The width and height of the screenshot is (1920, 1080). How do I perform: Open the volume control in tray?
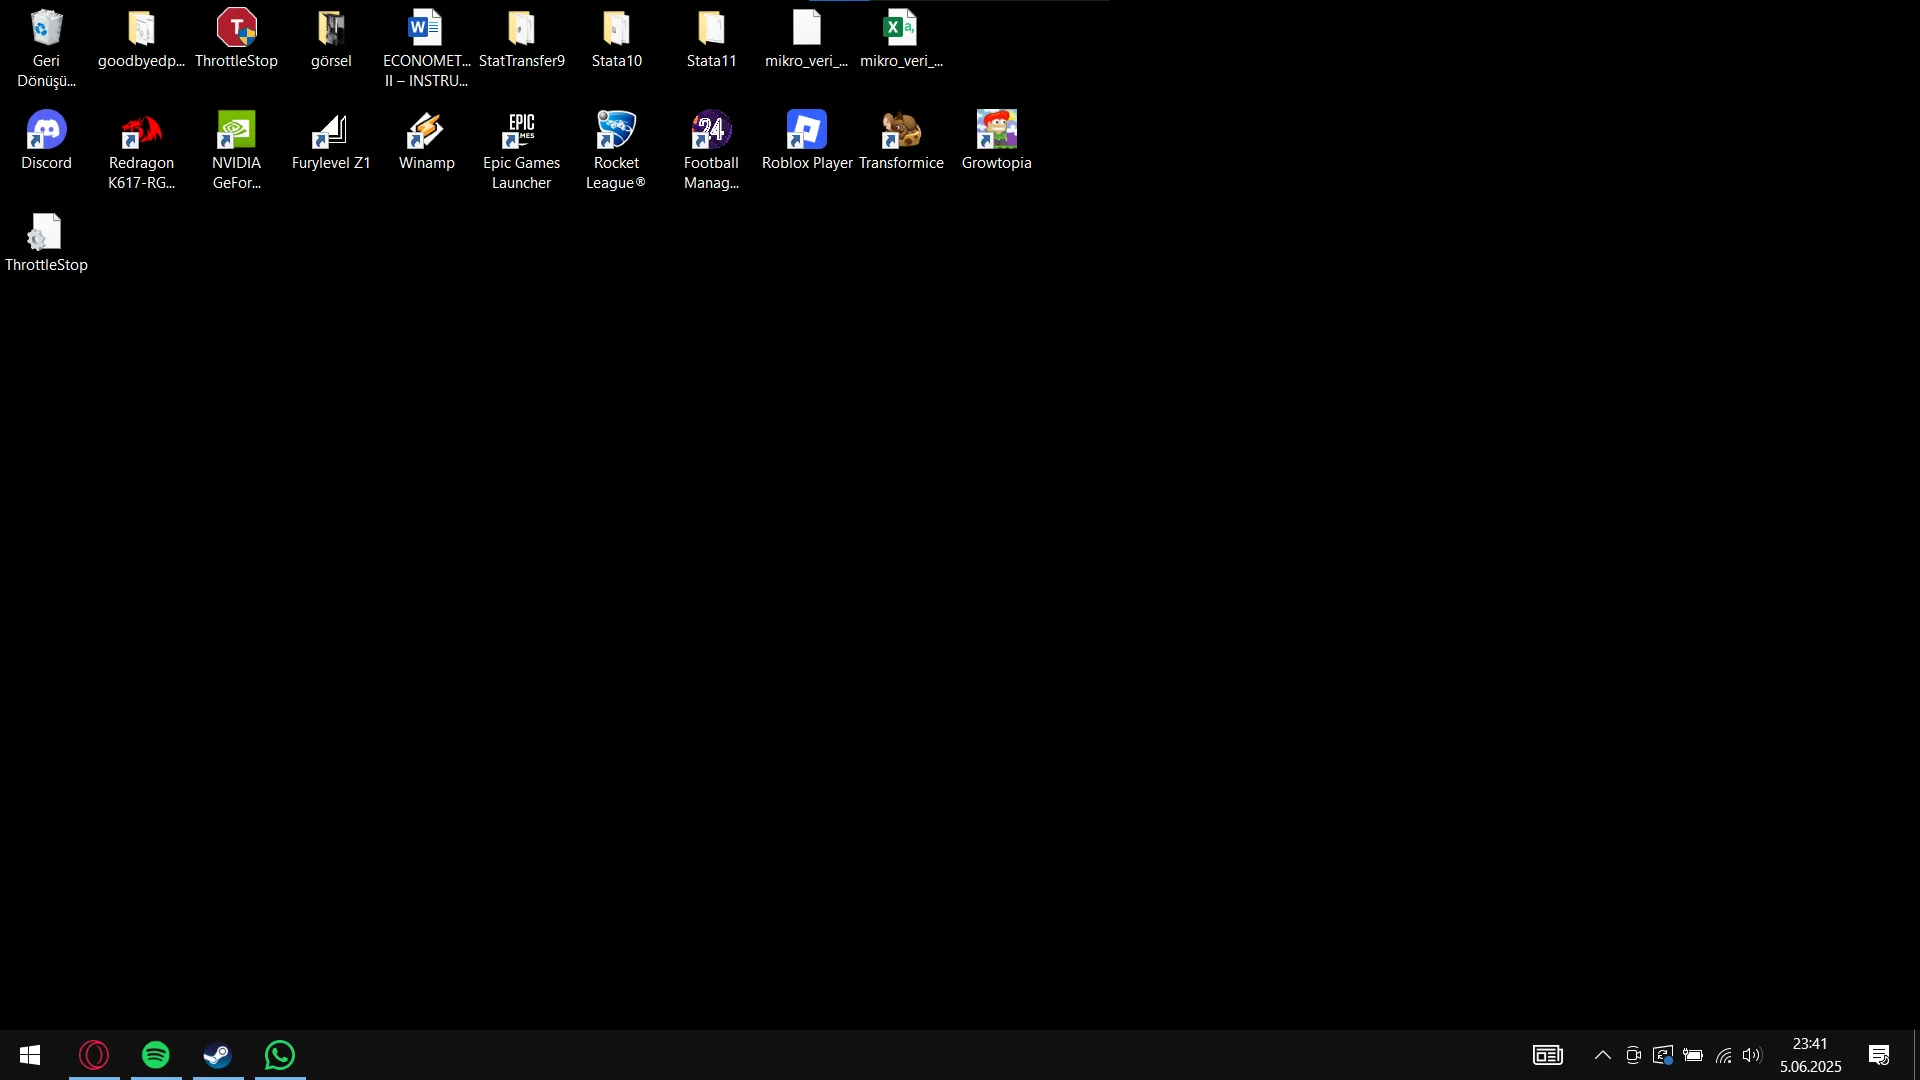click(x=1752, y=1055)
